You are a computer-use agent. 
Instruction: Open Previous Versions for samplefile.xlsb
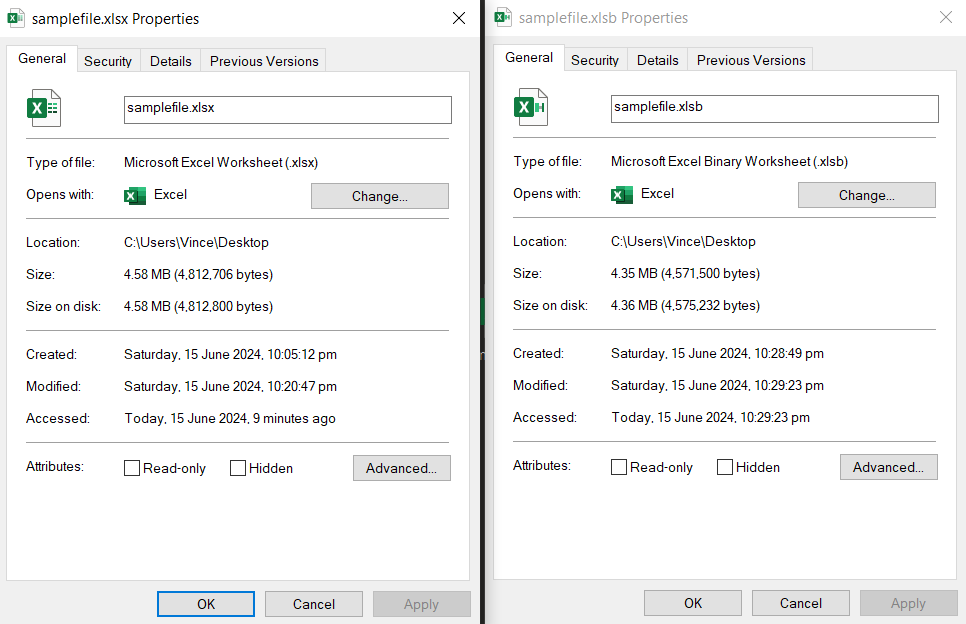(750, 60)
